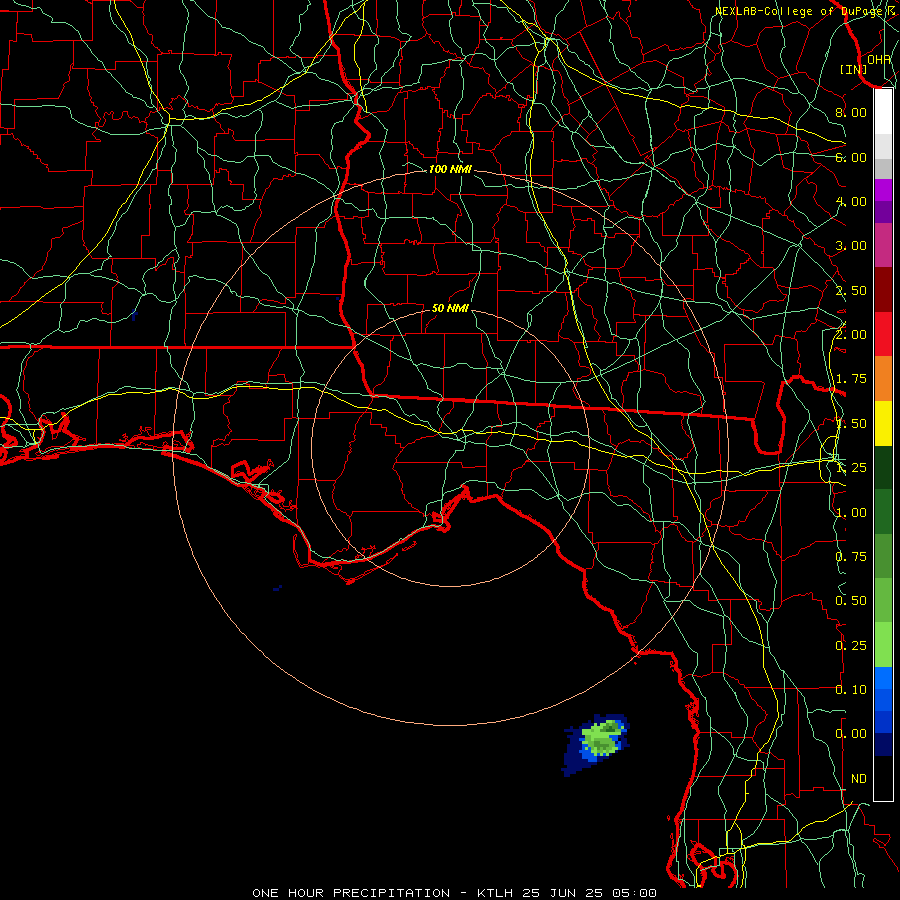900x900 pixels.
Task: Click the 3.00 legend value
Action: pos(851,246)
